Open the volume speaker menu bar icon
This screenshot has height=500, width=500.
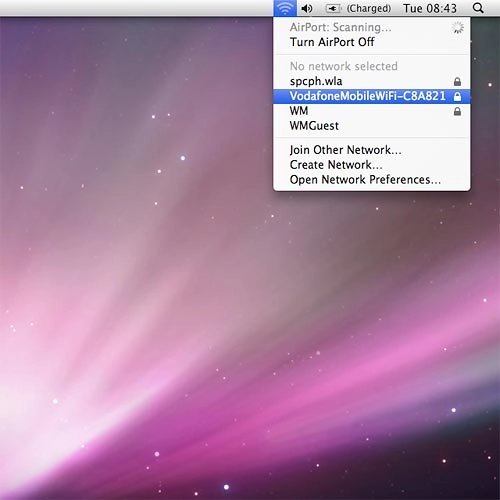pos(307,8)
